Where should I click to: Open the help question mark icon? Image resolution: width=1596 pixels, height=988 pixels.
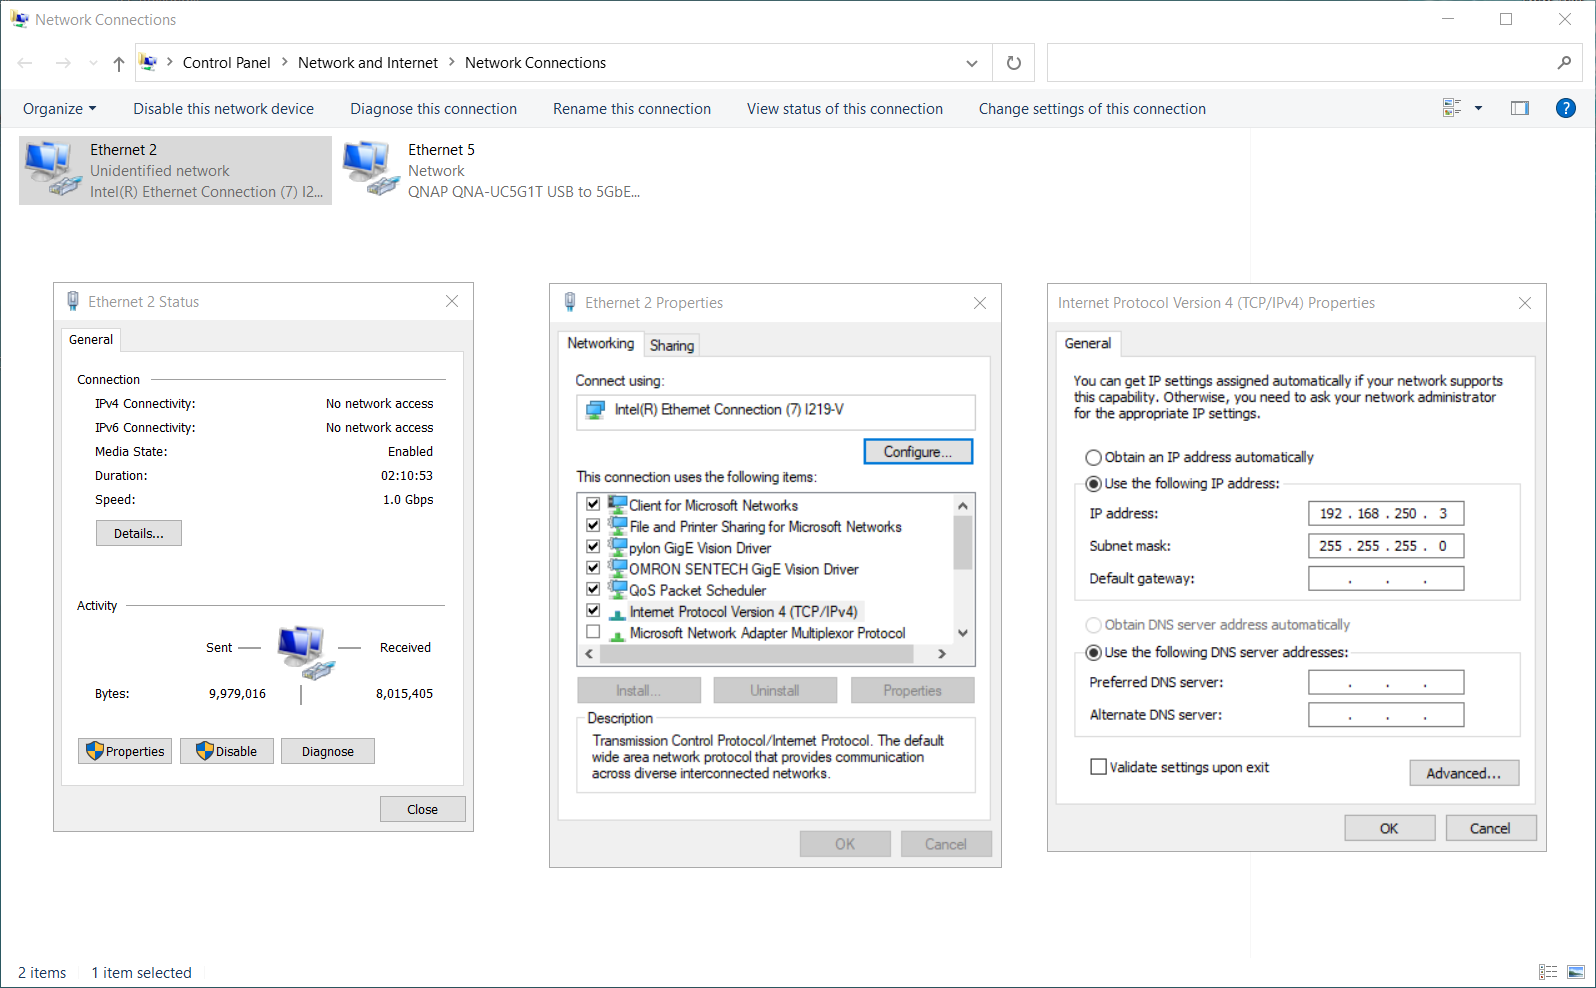(x=1565, y=108)
